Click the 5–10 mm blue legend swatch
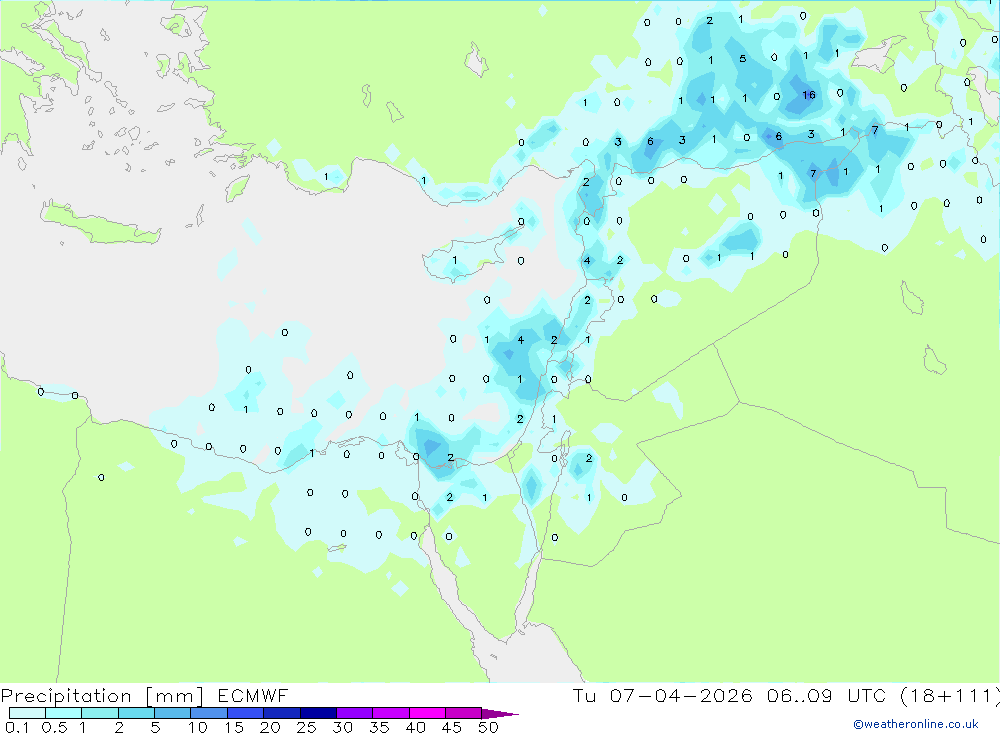1000x733 pixels. 172,713
